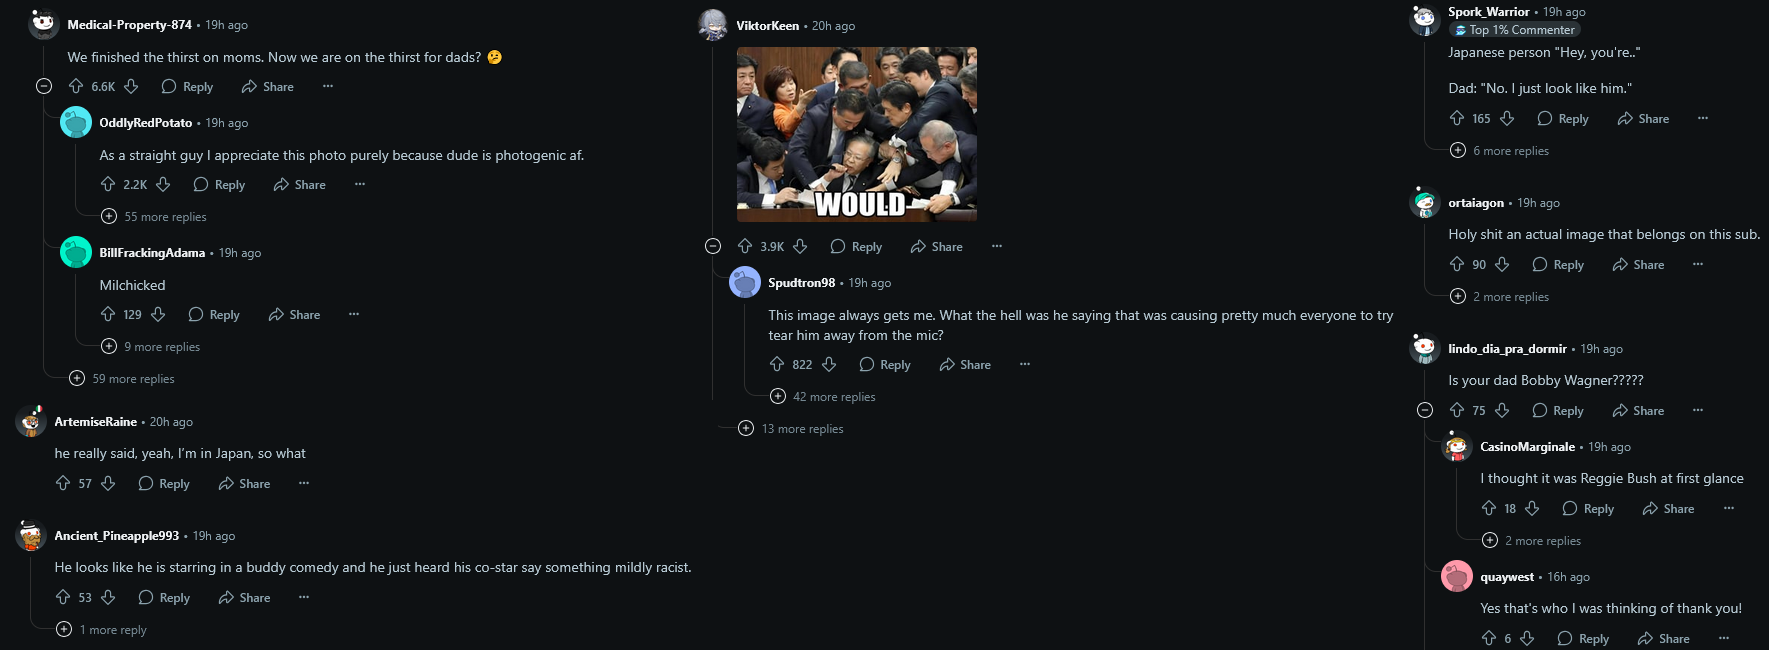This screenshot has height=650, width=1769.
Task: Upvote ViktorKeen's comment with 3.9K votes
Action: click(x=745, y=247)
